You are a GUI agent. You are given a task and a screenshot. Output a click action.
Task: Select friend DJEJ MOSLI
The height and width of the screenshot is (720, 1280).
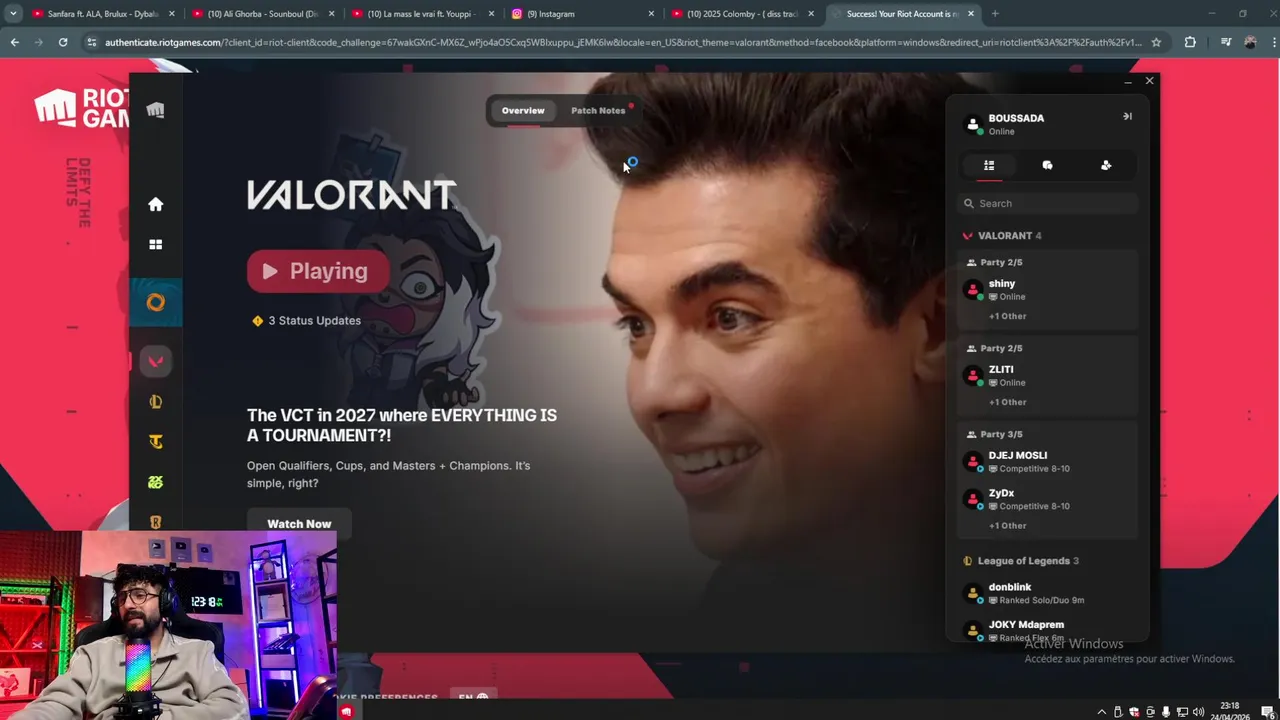pos(1047,461)
